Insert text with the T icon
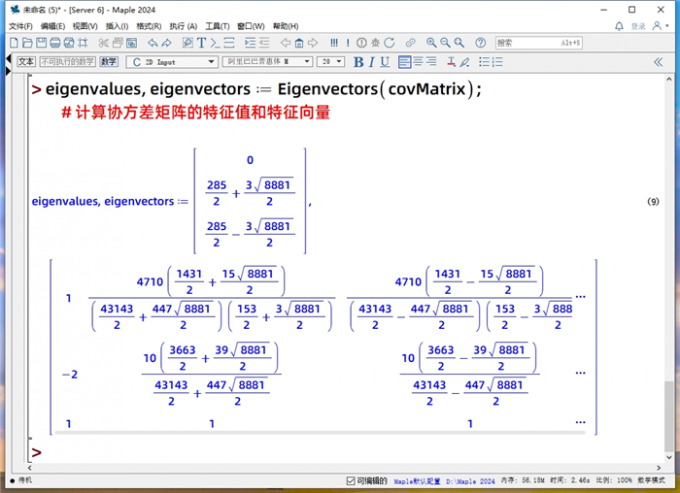 [x=201, y=42]
